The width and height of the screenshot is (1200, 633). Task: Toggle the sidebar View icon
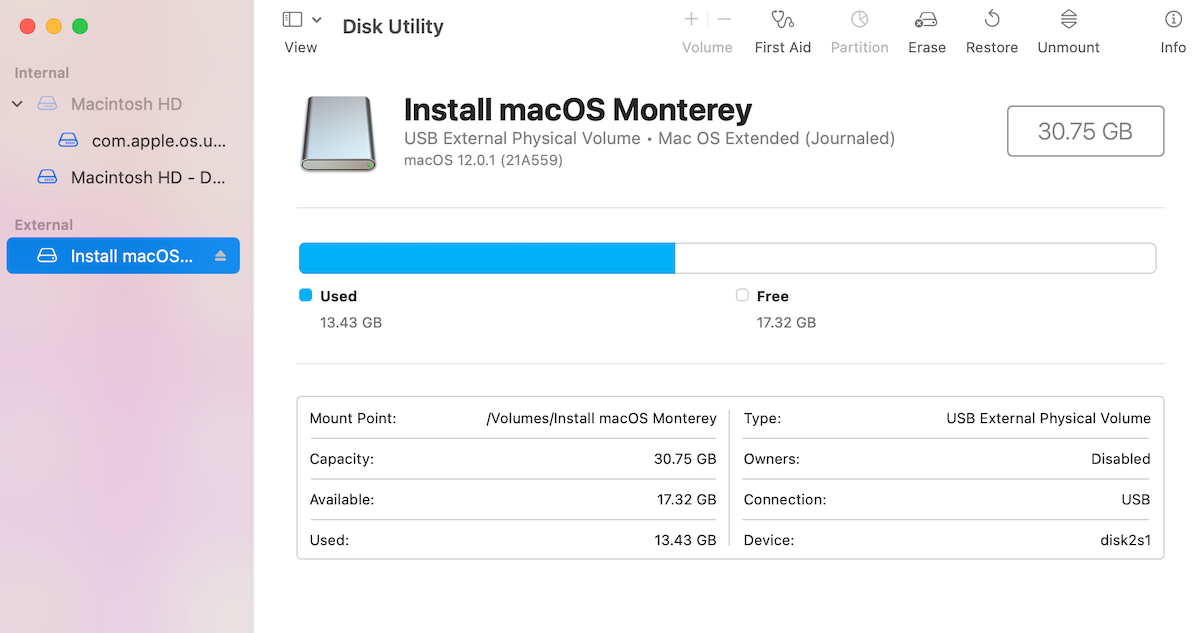pyautogui.click(x=293, y=19)
